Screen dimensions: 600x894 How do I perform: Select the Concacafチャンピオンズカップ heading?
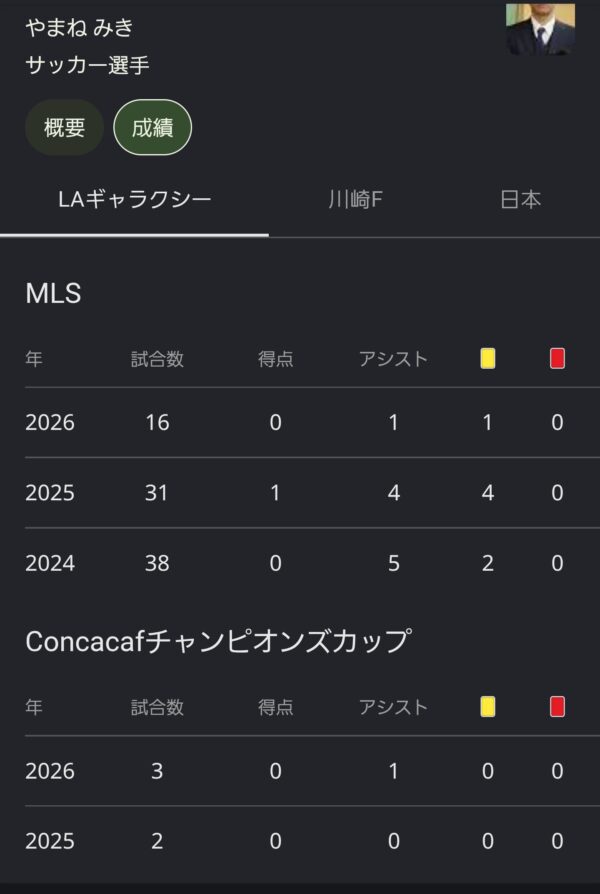pyautogui.click(x=218, y=641)
